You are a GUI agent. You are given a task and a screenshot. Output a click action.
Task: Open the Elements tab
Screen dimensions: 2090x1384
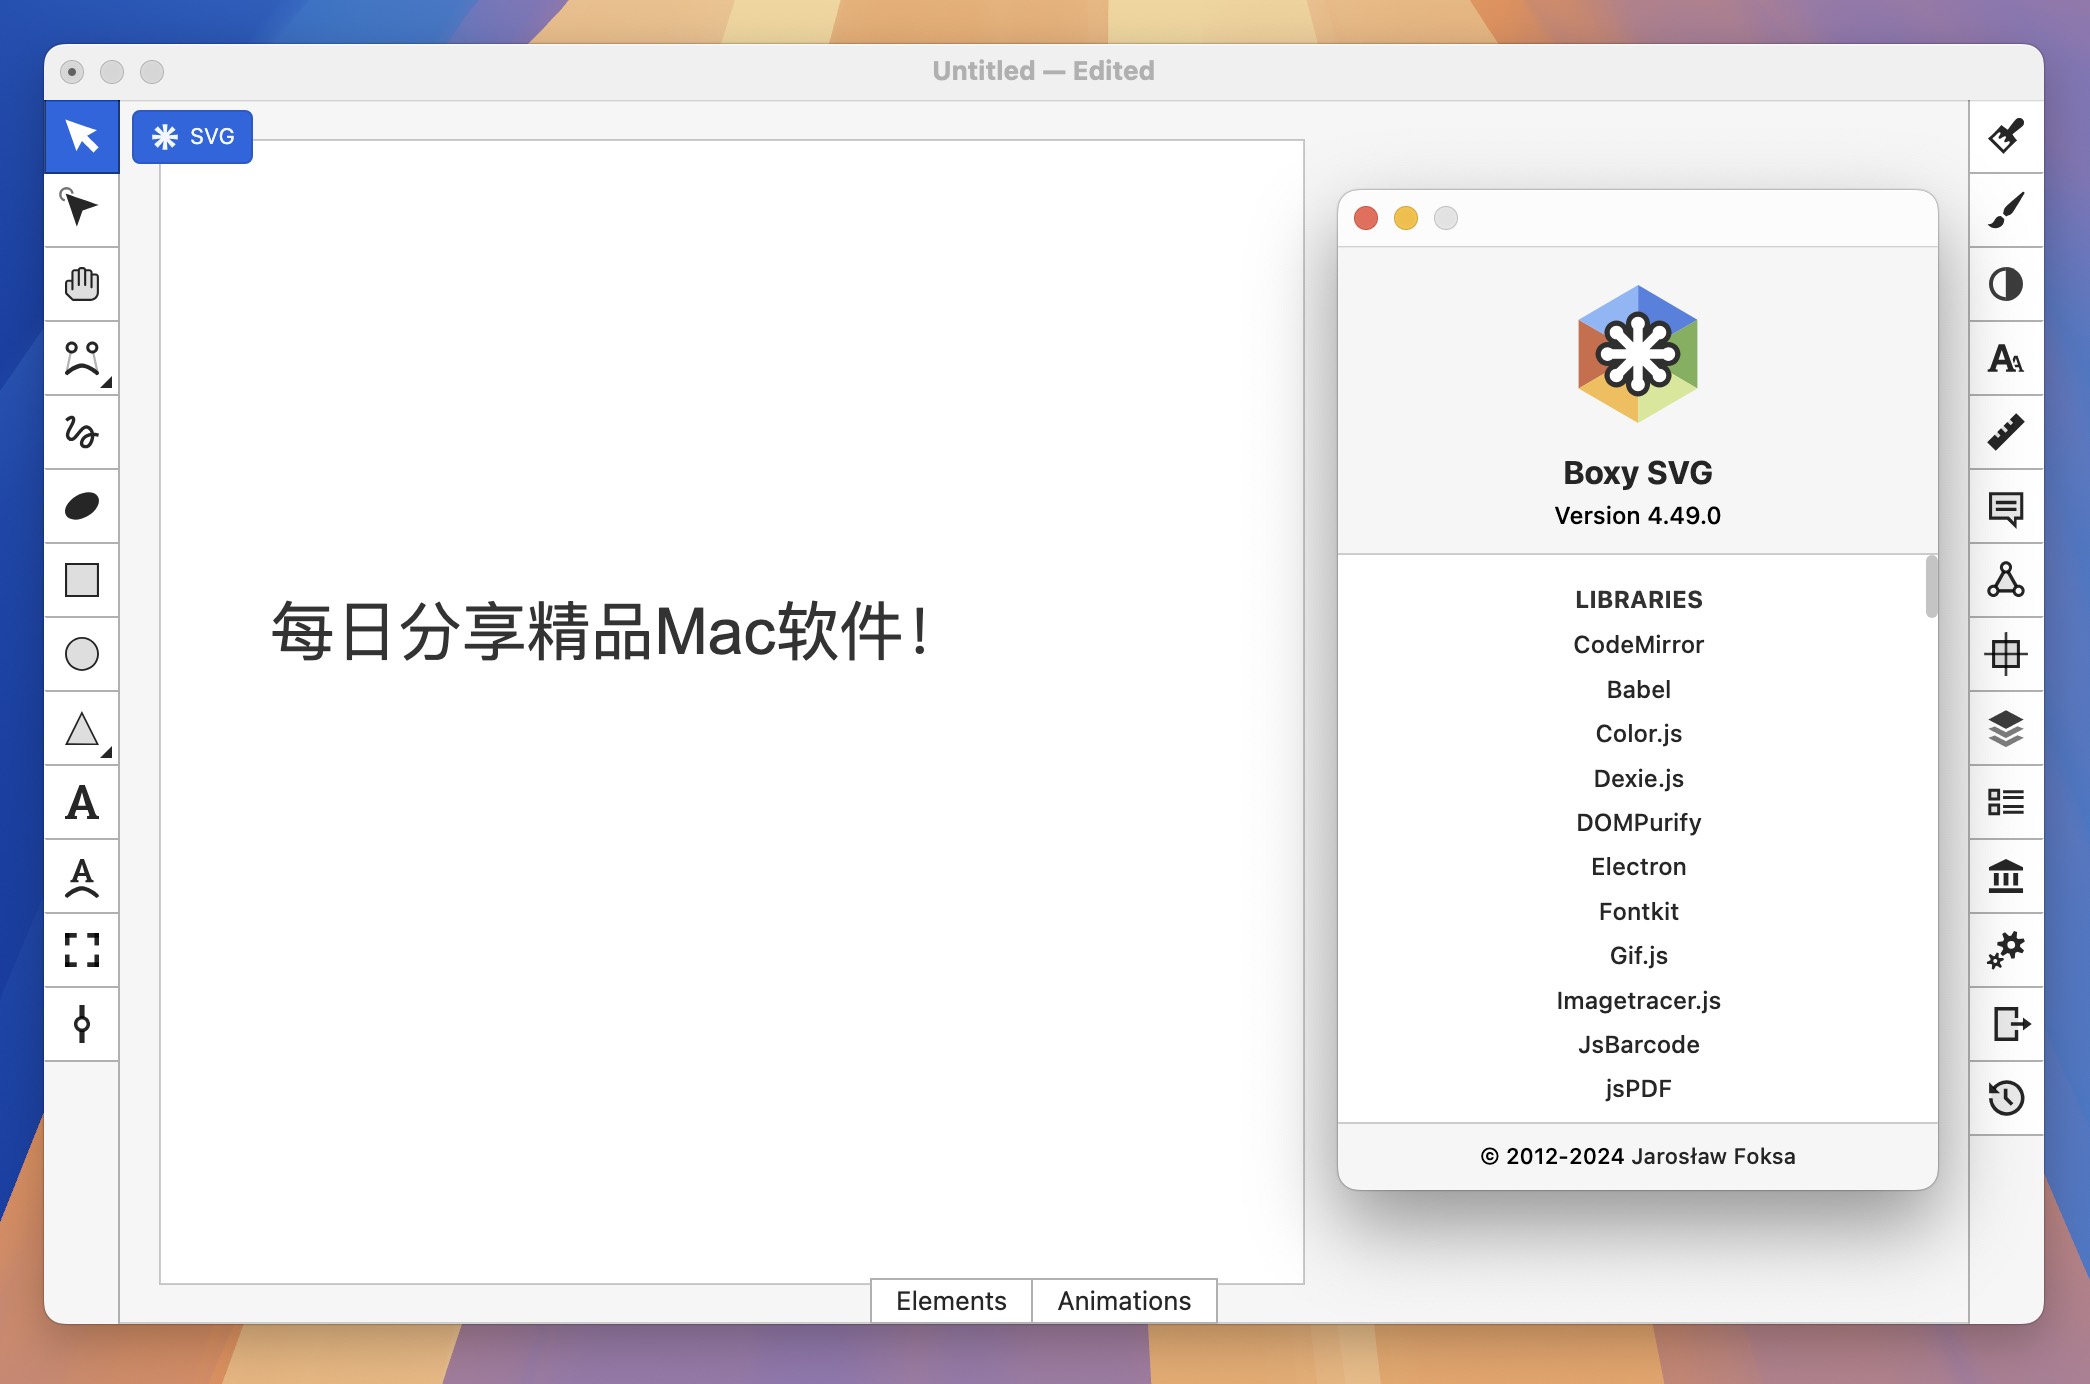pos(951,1300)
